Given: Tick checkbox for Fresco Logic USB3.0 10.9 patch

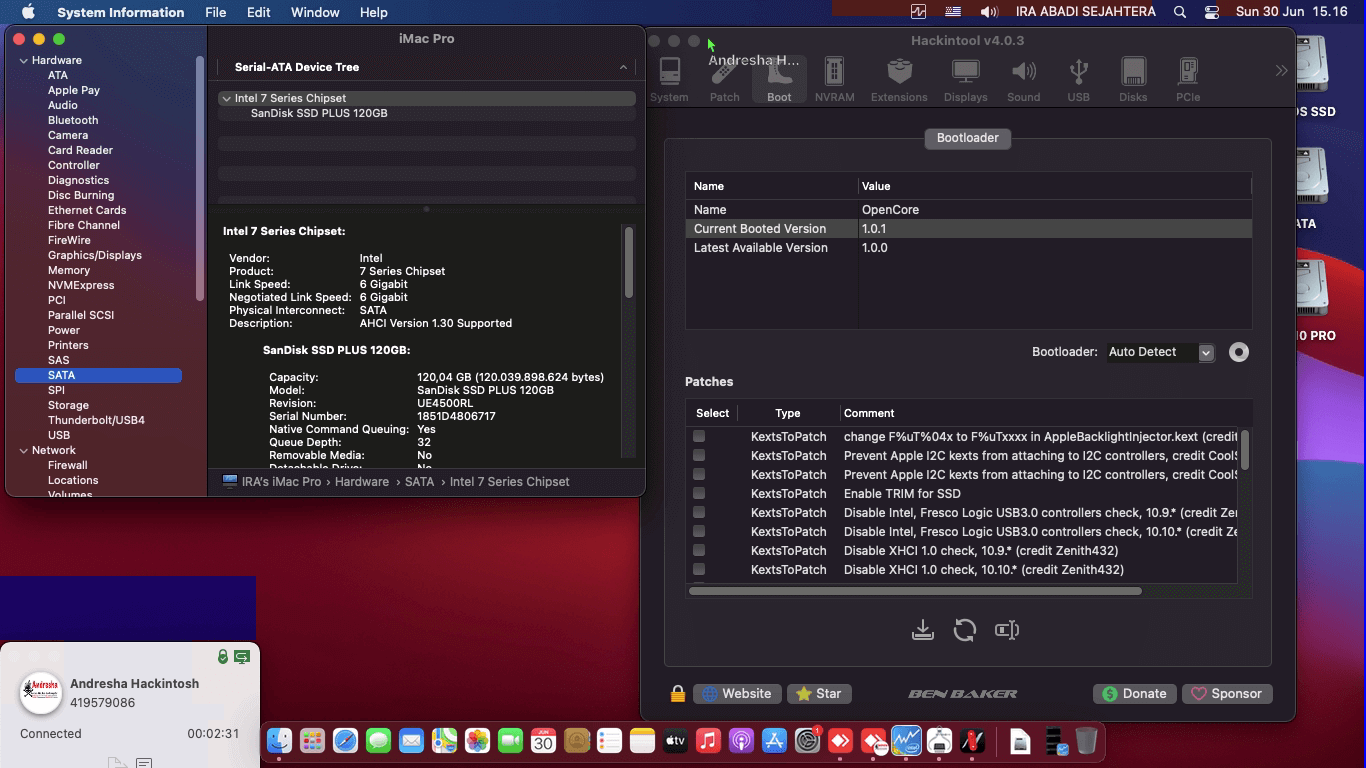Looking at the screenshot, I should [699, 512].
